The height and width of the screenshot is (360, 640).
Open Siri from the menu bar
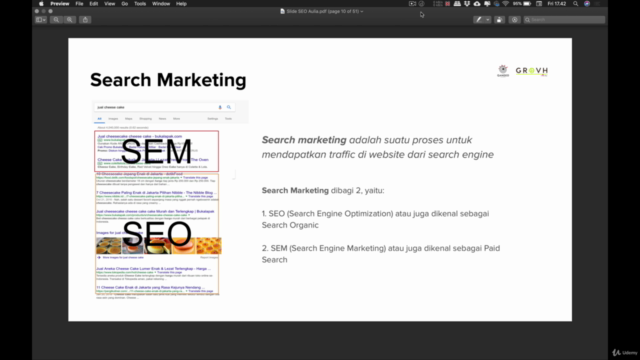(587, 4)
